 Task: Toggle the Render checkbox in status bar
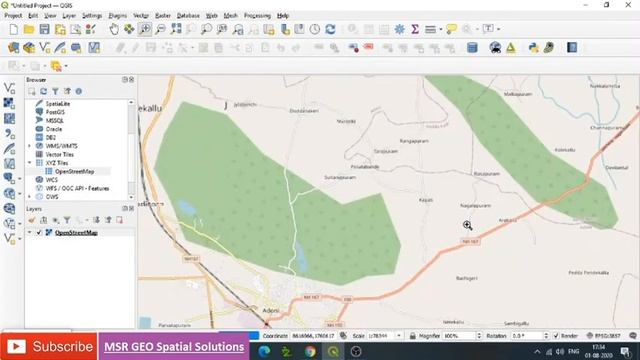click(556, 336)
